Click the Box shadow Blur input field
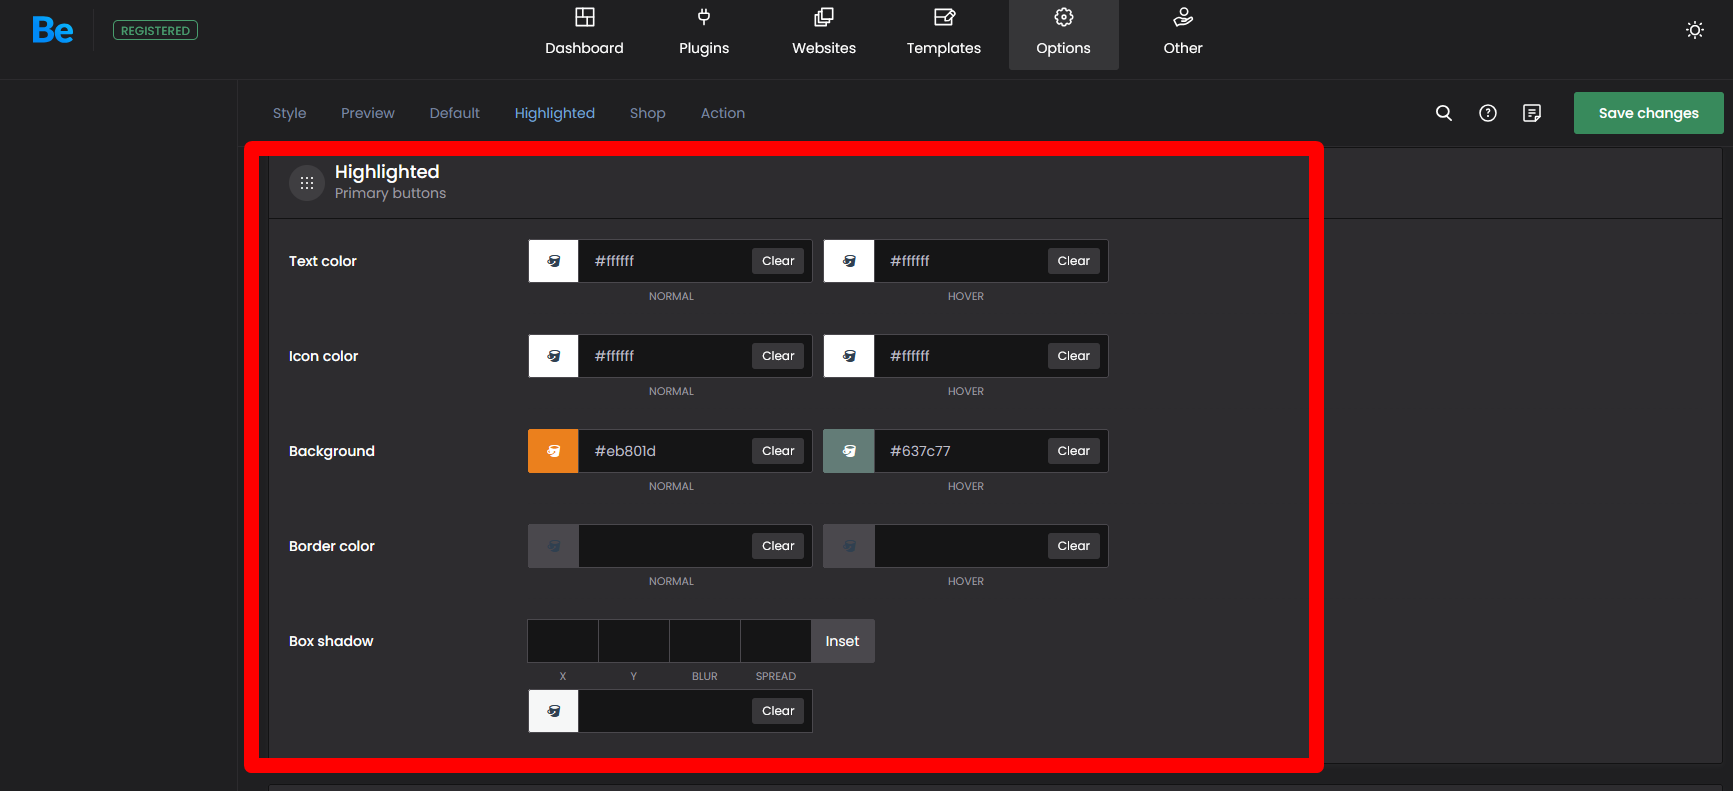 pyautogui.click(x=704, y=641)
